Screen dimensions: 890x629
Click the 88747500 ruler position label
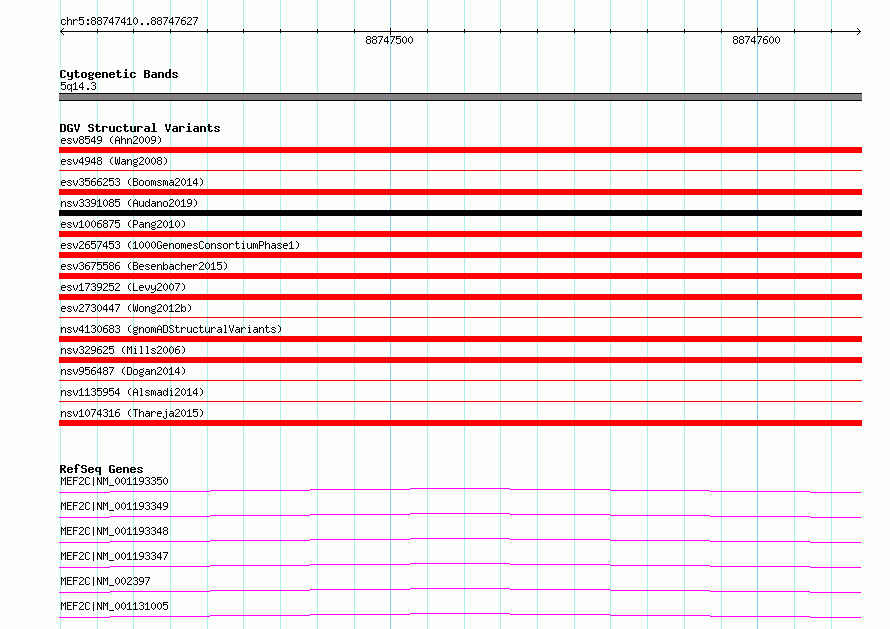pos(389,40)
